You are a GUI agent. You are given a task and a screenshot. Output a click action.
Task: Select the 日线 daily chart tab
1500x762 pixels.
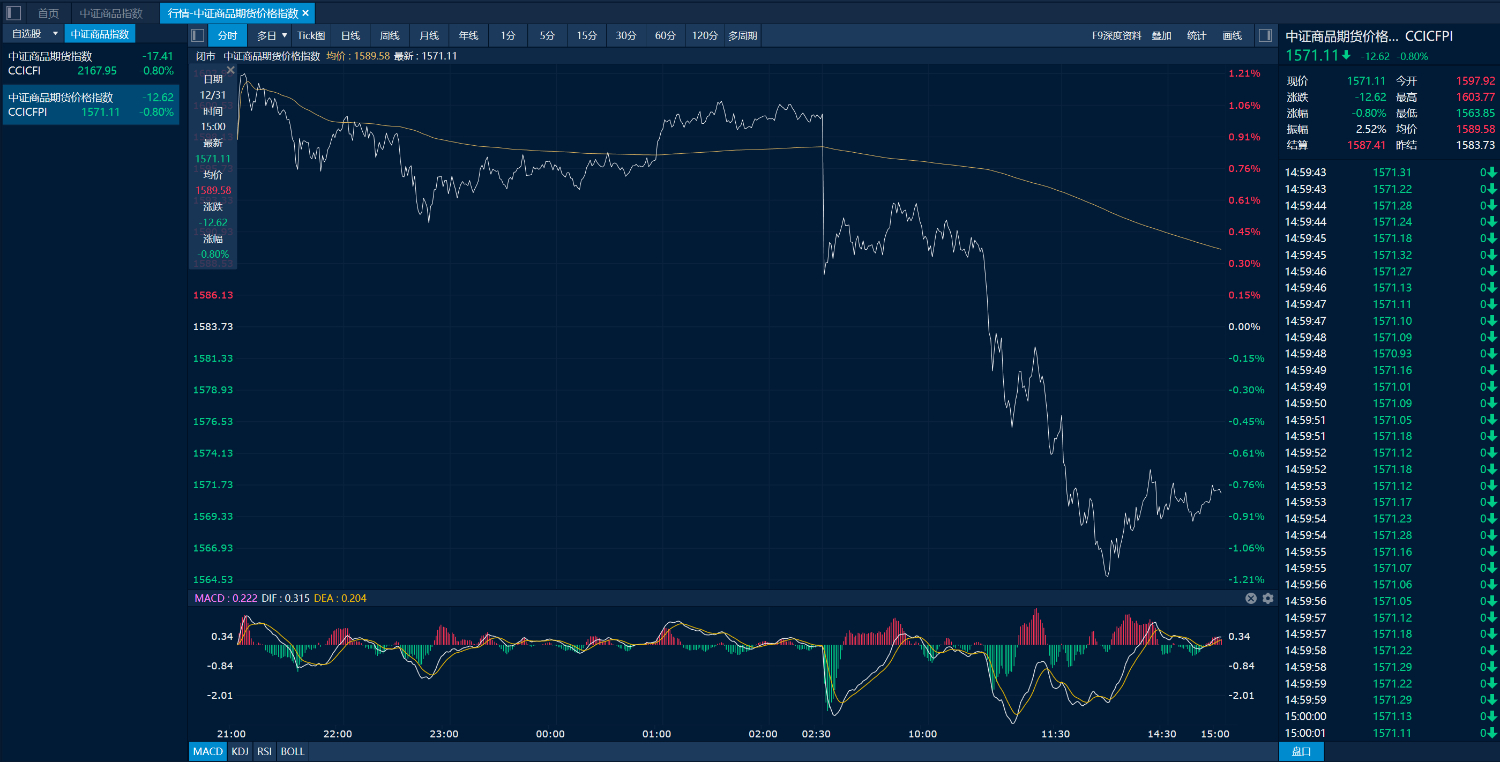pyautogui.click(x=350, y=35)
